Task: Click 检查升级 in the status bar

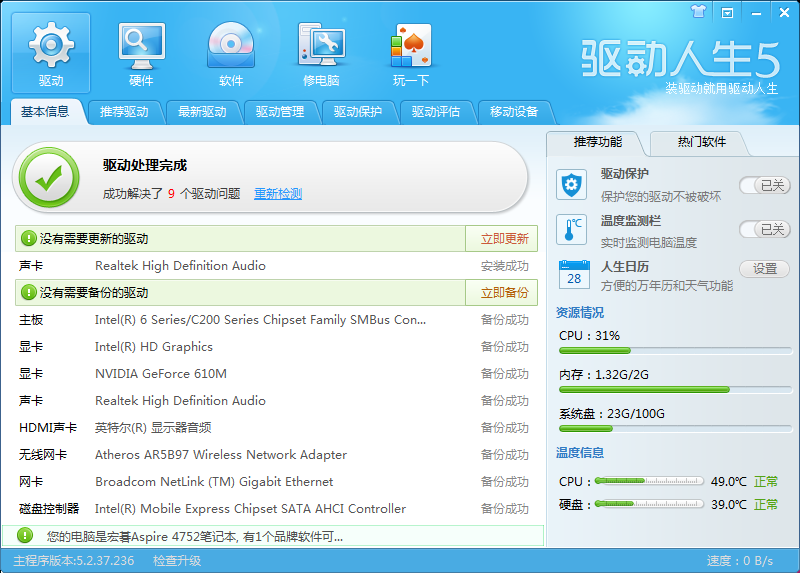Action: [177, 561]
